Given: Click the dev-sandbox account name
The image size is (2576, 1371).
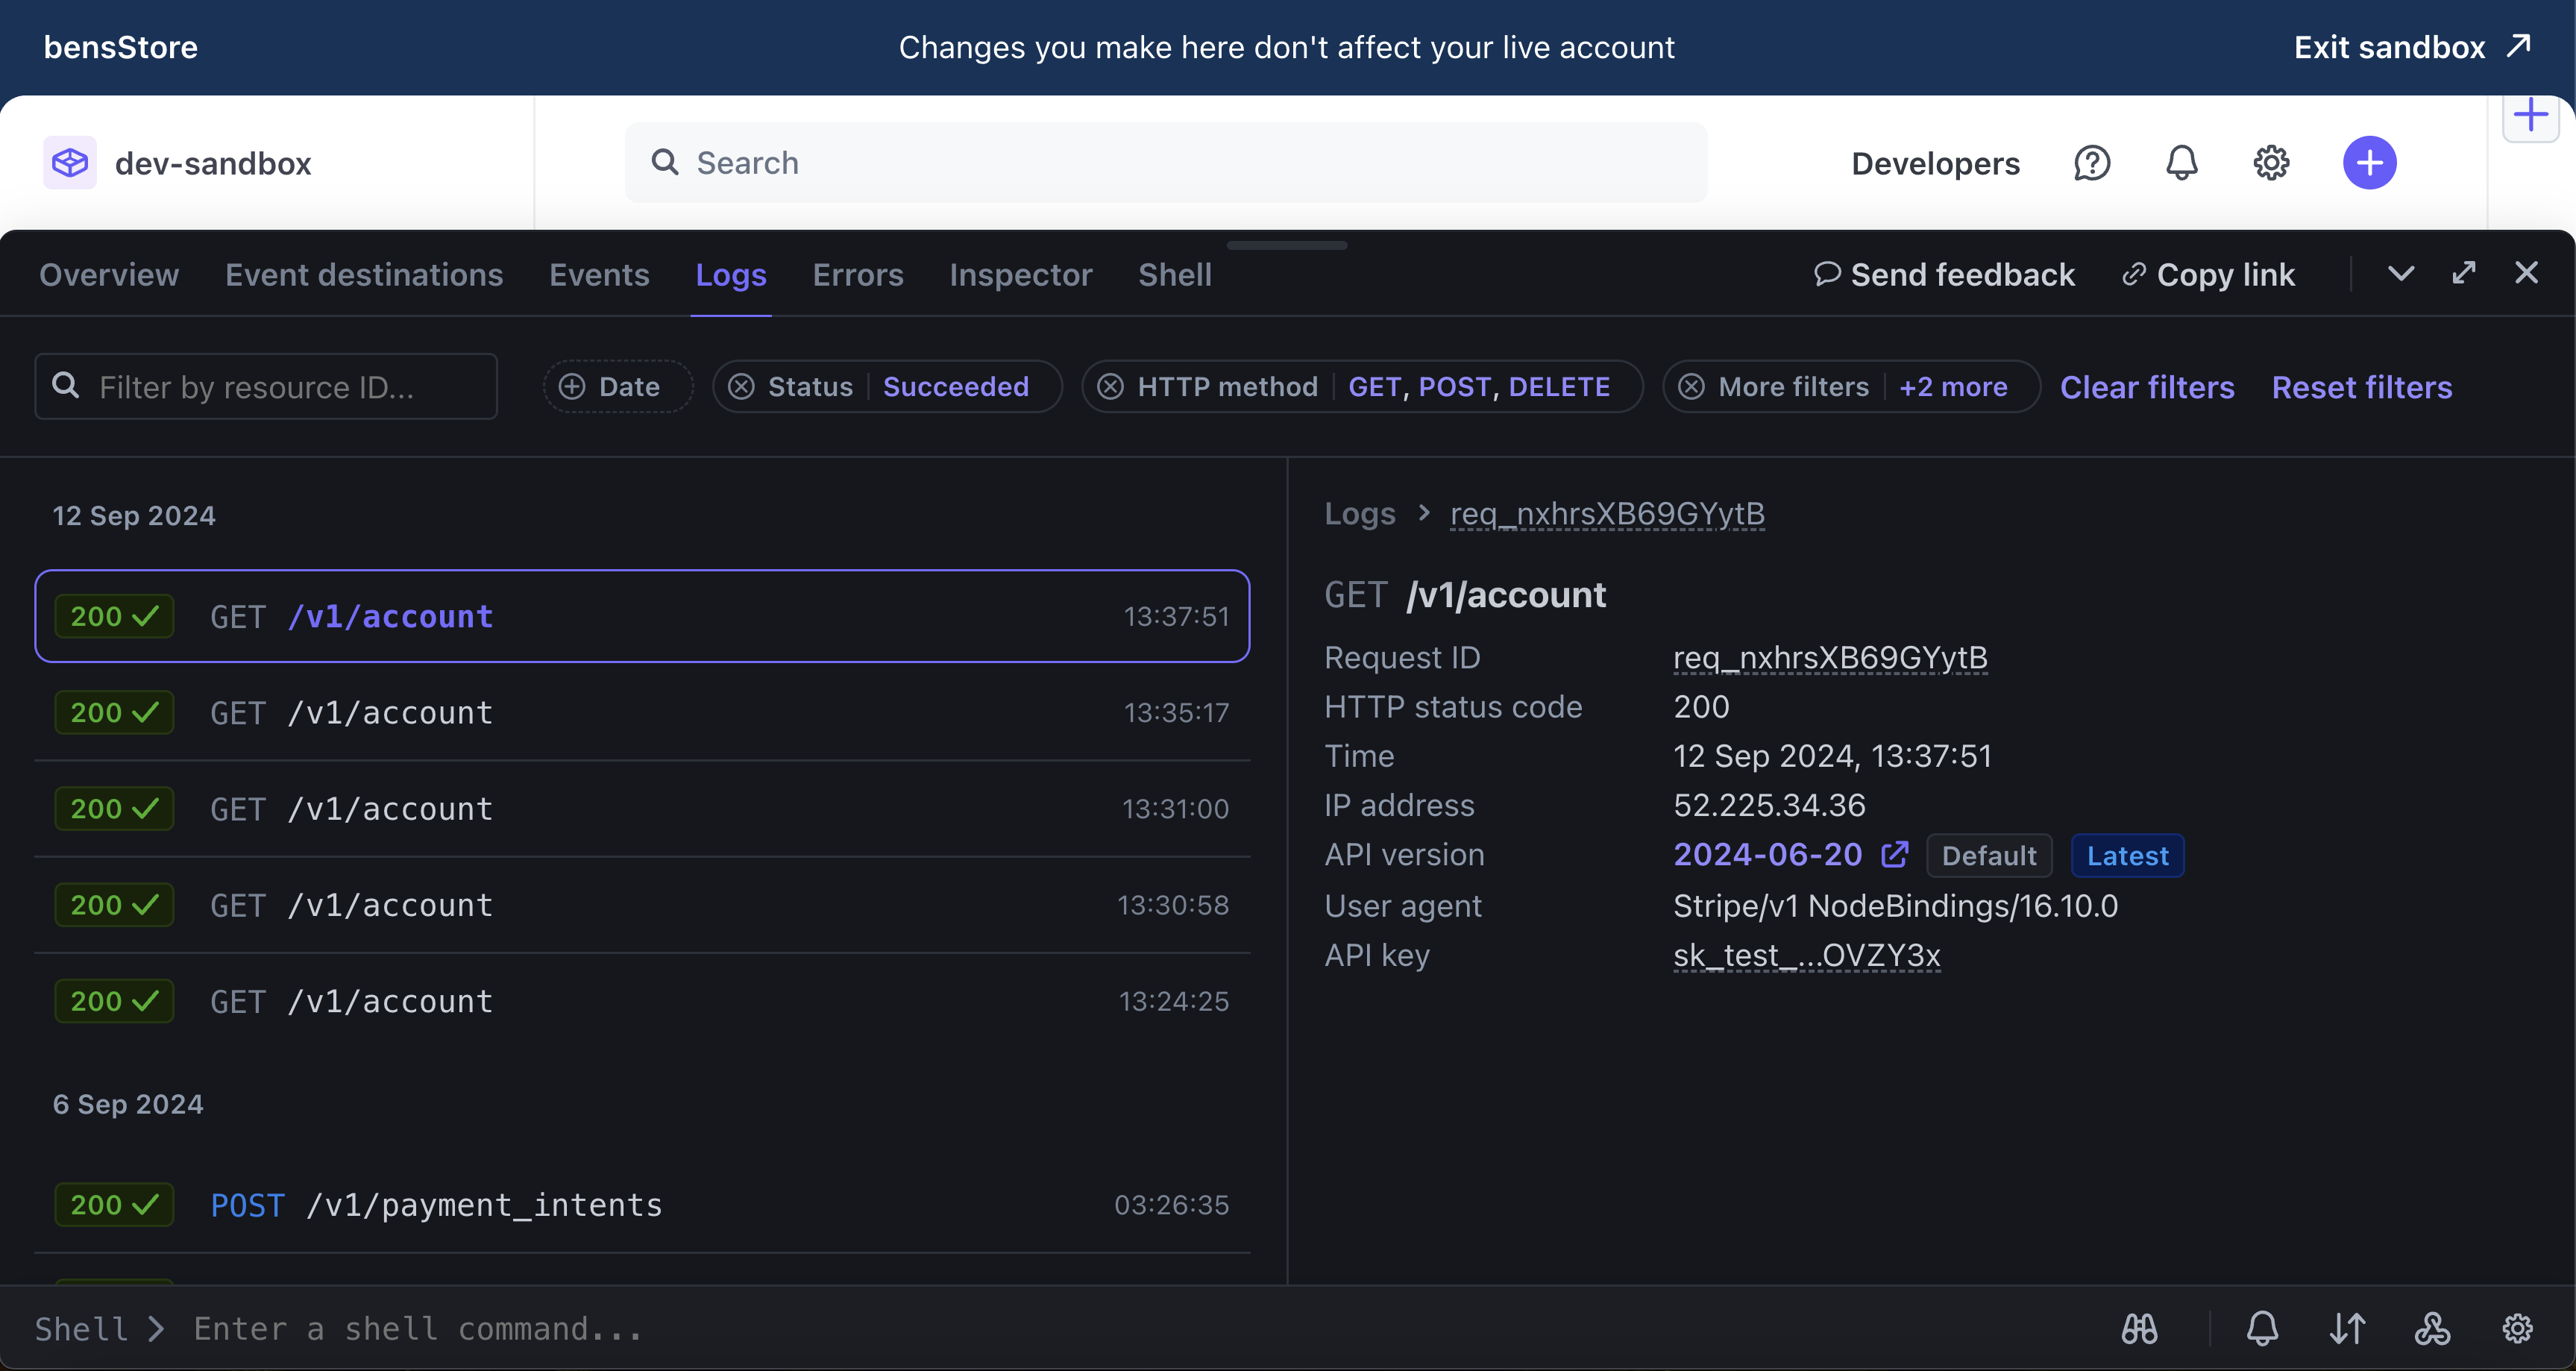Looking at the screenshot, I should (212, 163).
